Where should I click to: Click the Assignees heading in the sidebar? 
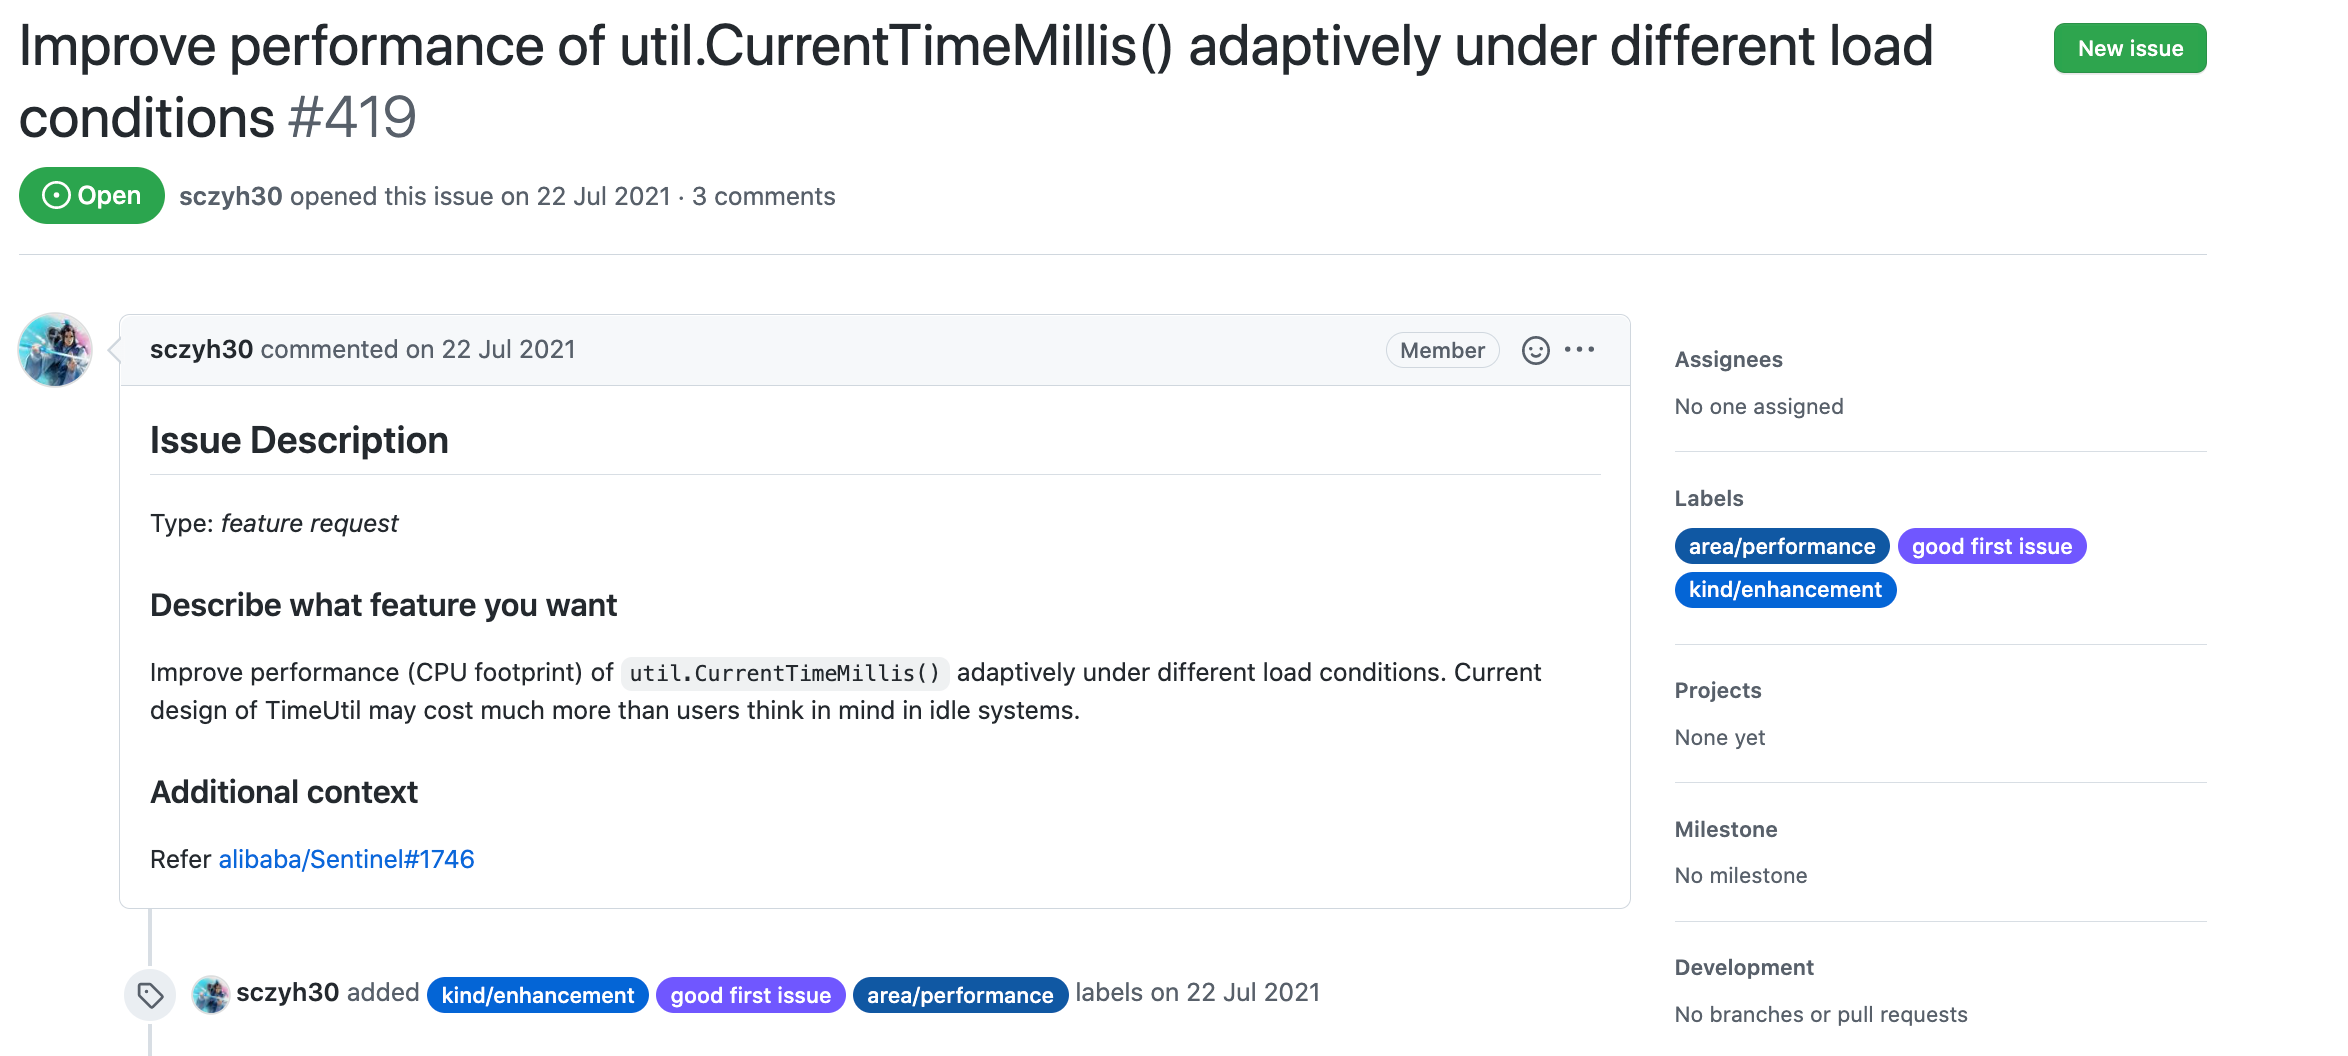1728,359
